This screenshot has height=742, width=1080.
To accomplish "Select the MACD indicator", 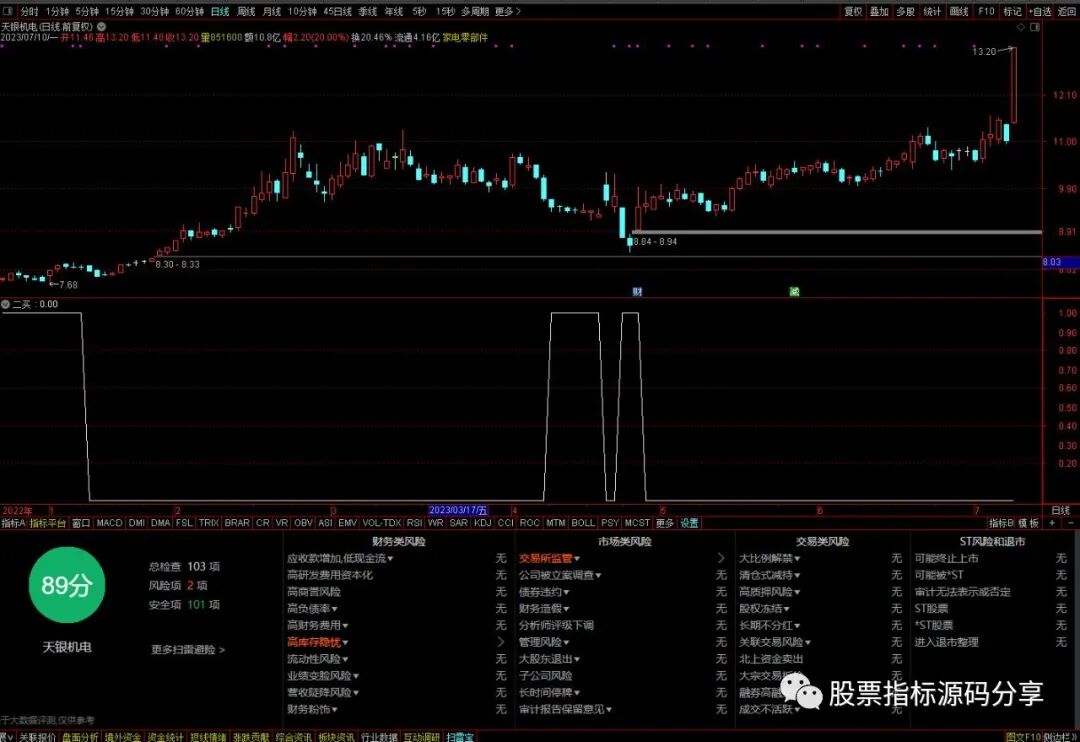I will [109, 523].
